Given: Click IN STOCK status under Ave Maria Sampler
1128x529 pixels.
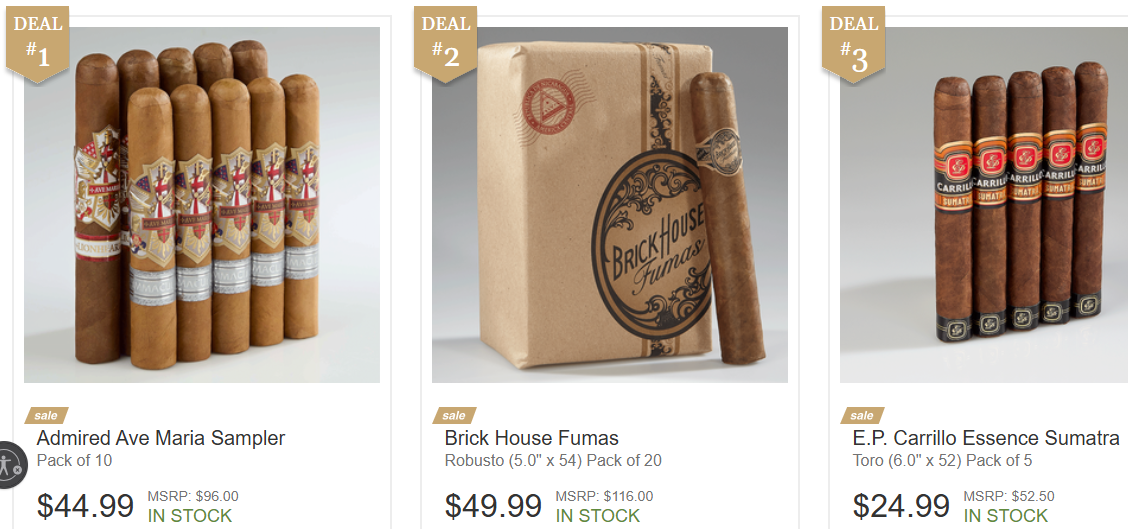Looking at the screenshot, I should coord(190,516).
